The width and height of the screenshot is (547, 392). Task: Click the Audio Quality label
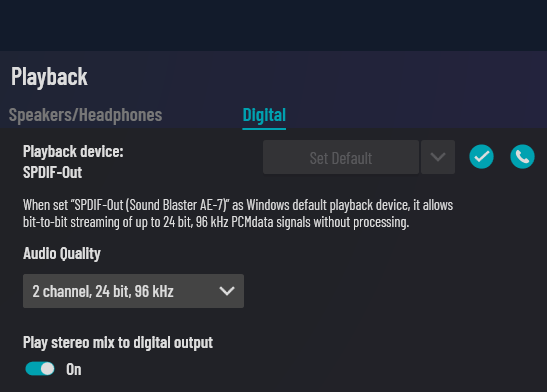coord(62,254)
